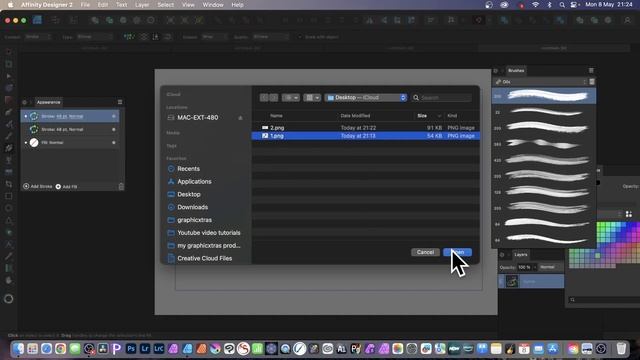640x360 pixels.
Task: Open the Oils brush category dropdown
Action: coord(541,82)
